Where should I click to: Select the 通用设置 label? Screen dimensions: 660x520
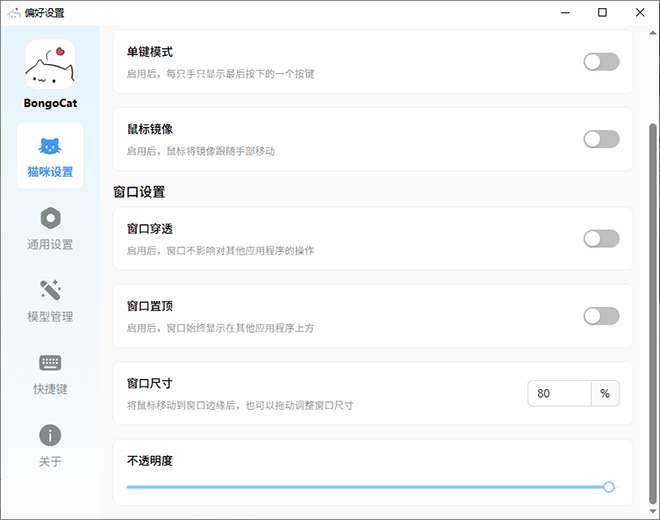[x=50, y=244]
